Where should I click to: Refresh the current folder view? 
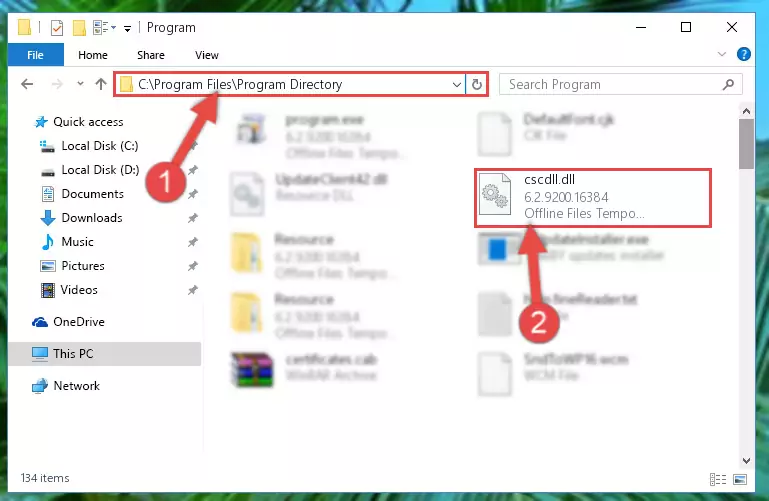tap(476, 84)
